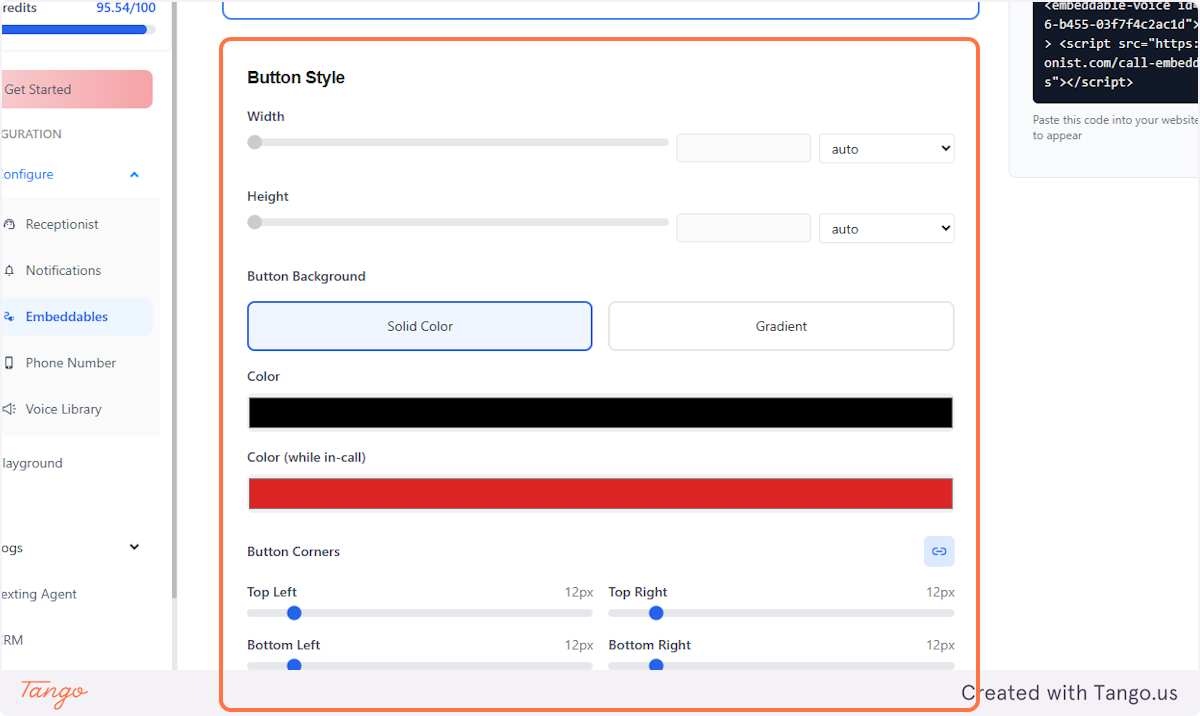Viewport: 1200px width, 716px height.
Task: Click the Button Corners label
Action: pos(294,552)
